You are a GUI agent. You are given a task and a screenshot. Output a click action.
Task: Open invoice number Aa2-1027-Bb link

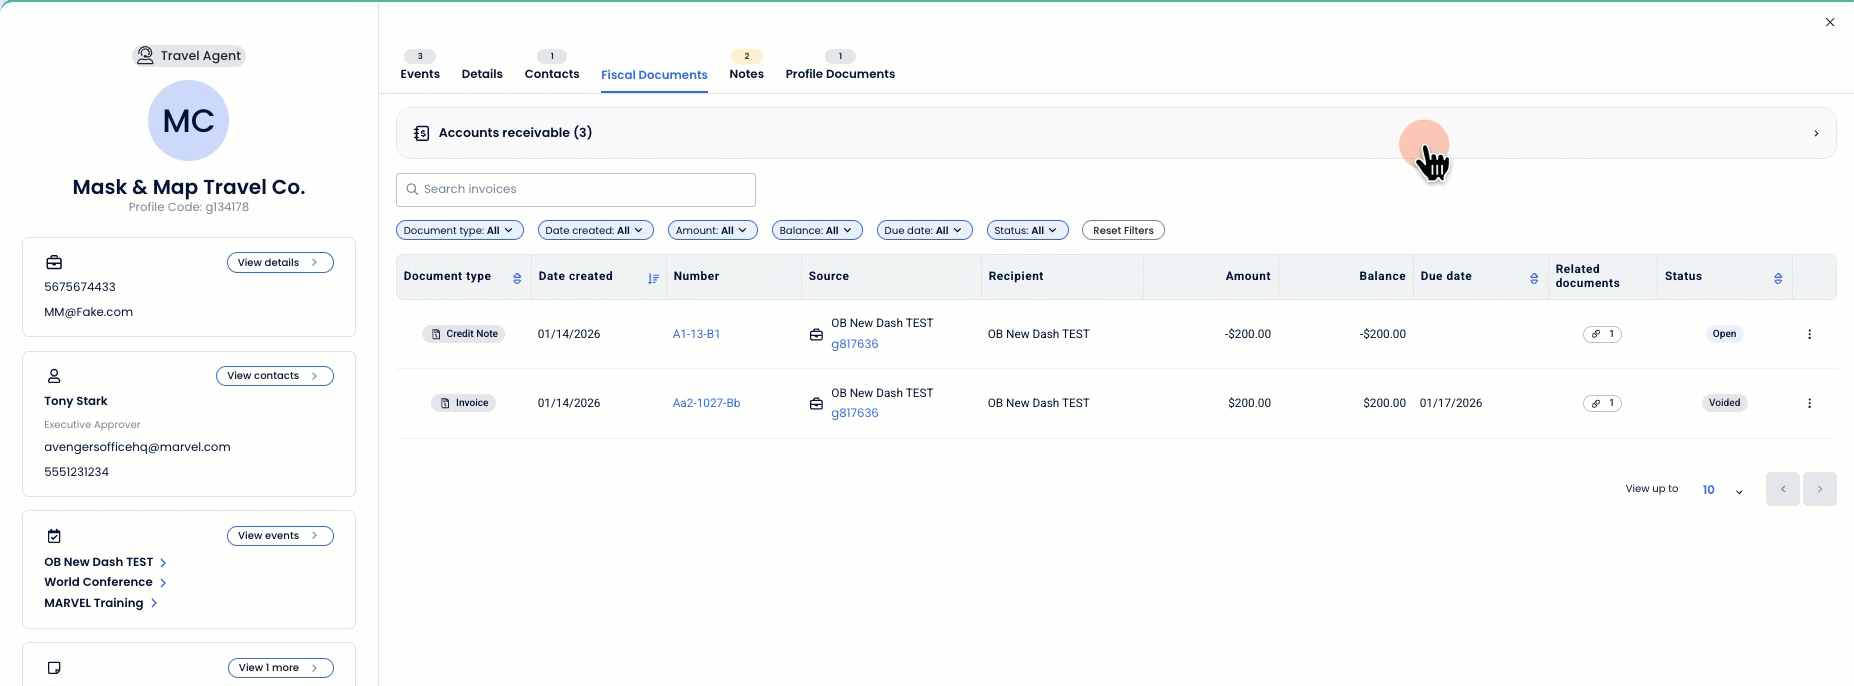[x=706, y=403]
